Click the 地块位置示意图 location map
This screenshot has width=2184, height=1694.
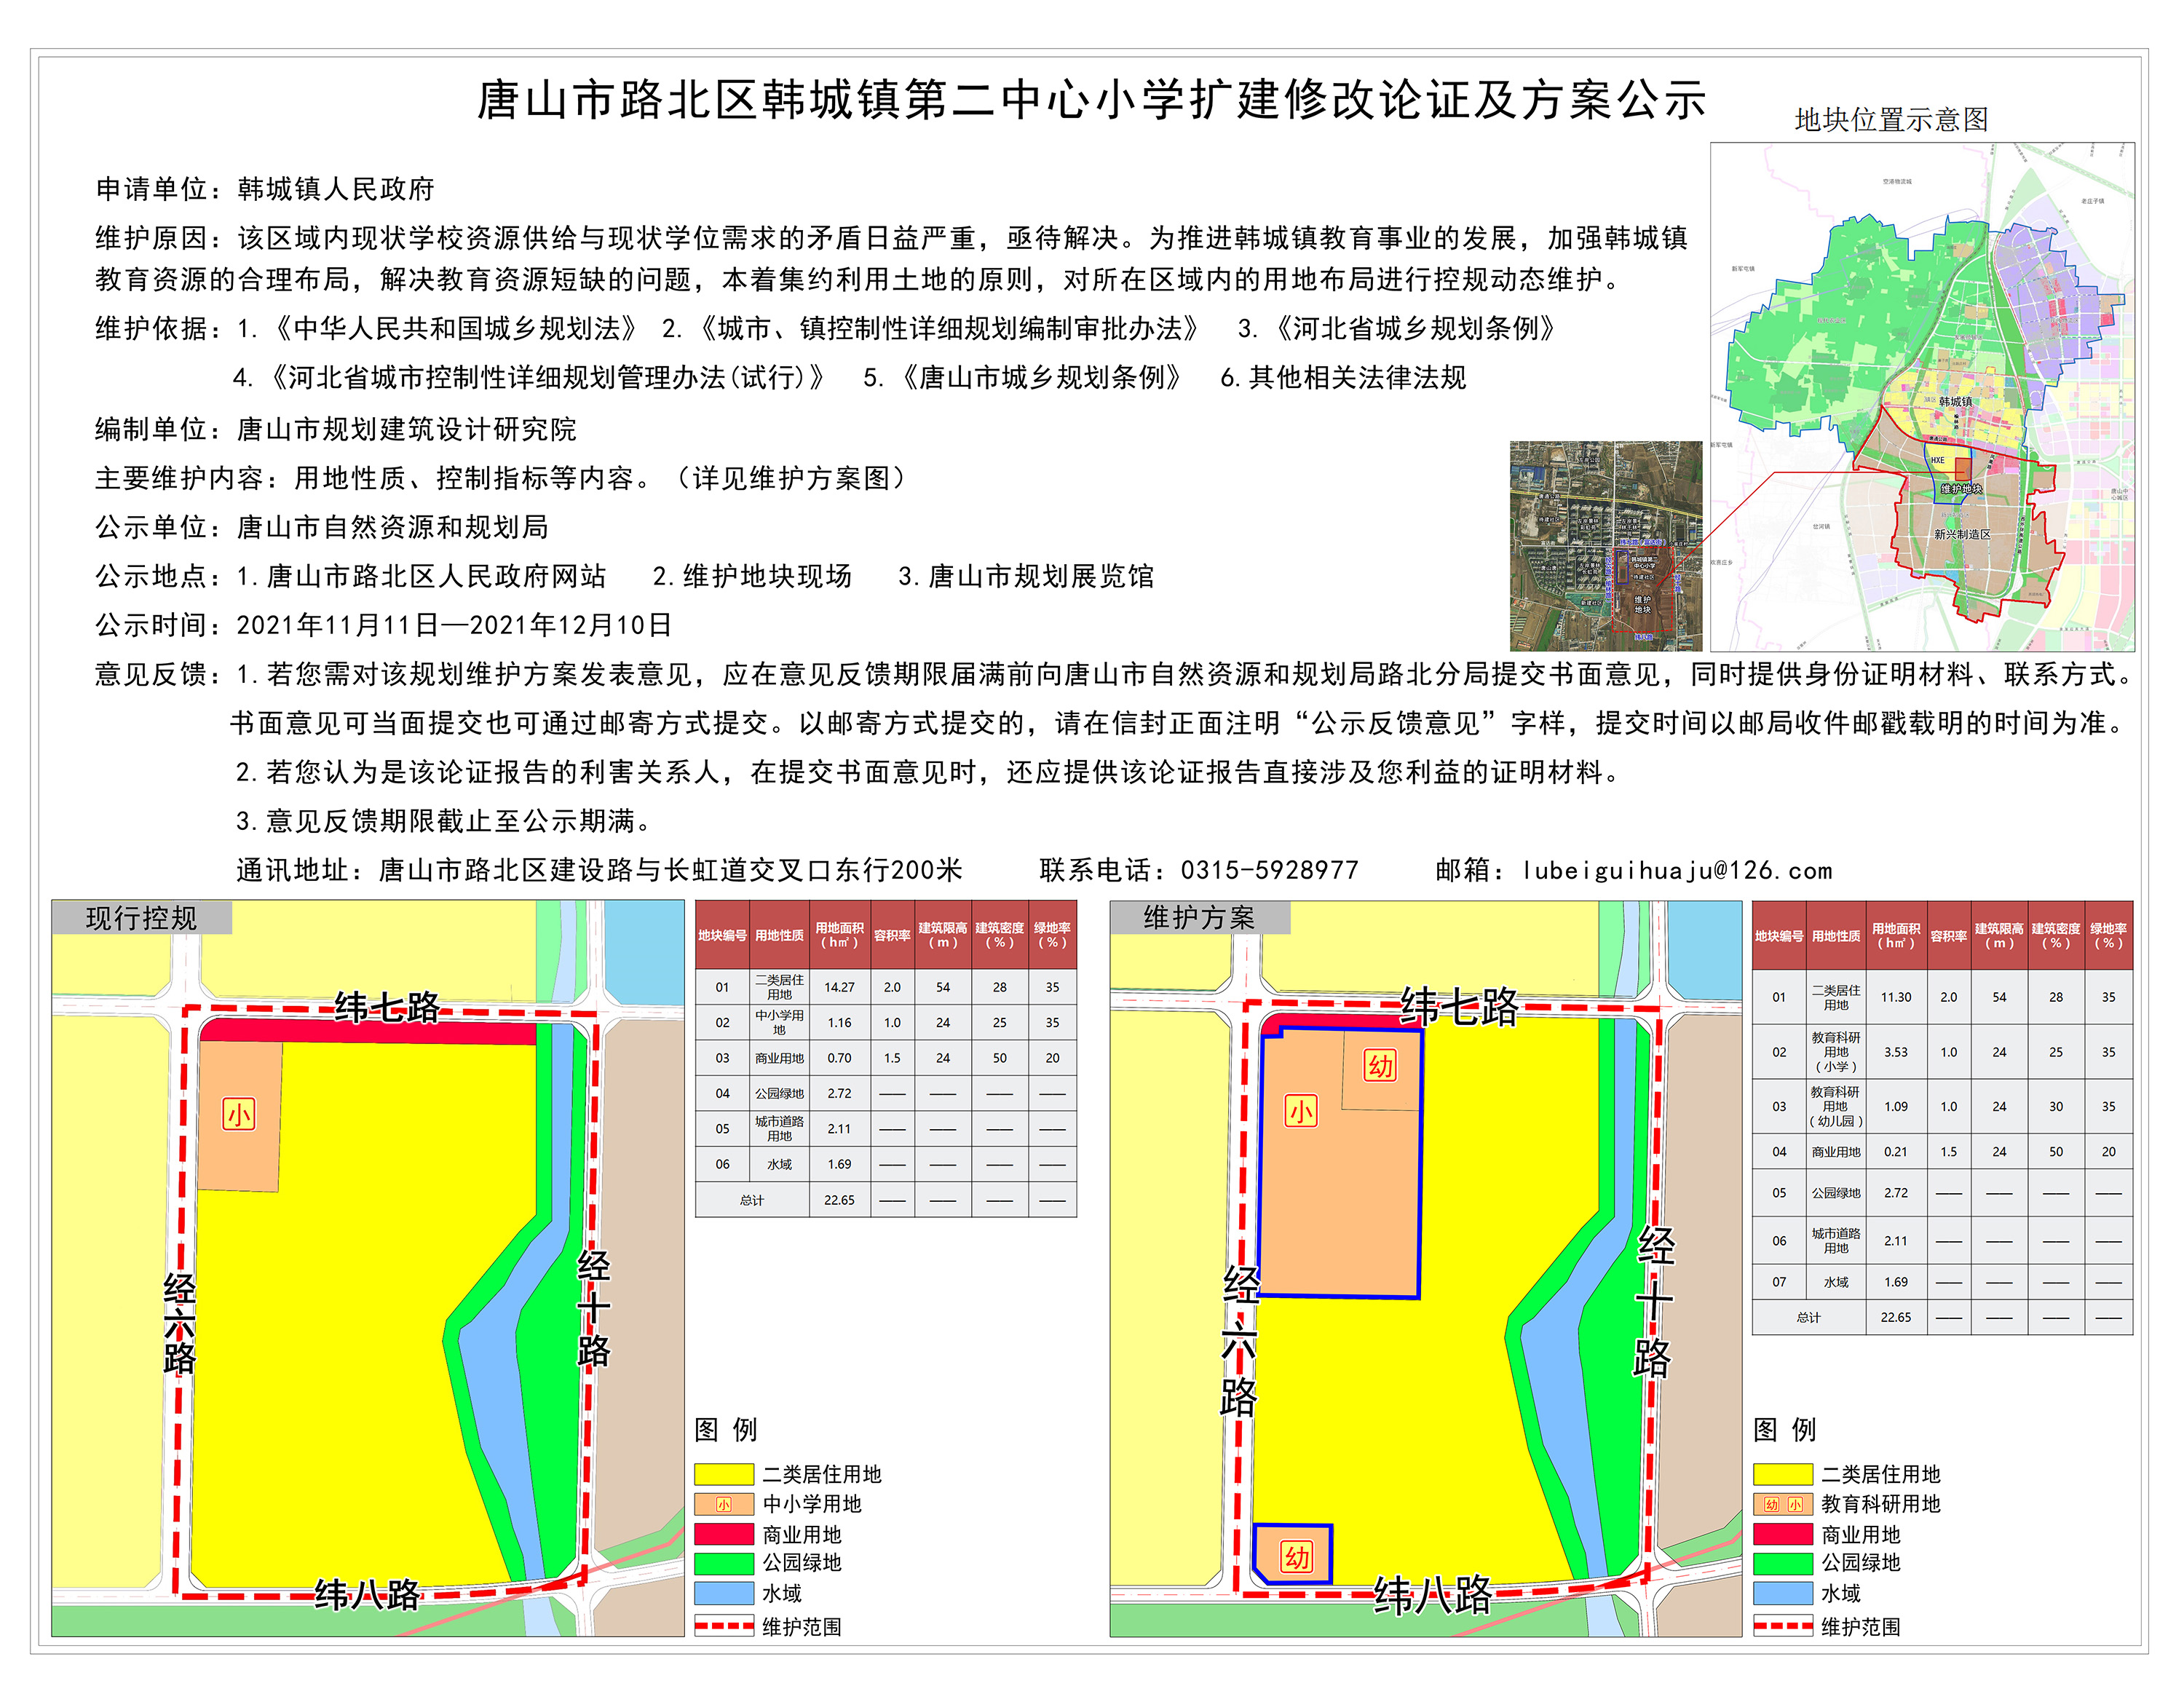[1921, 397]
